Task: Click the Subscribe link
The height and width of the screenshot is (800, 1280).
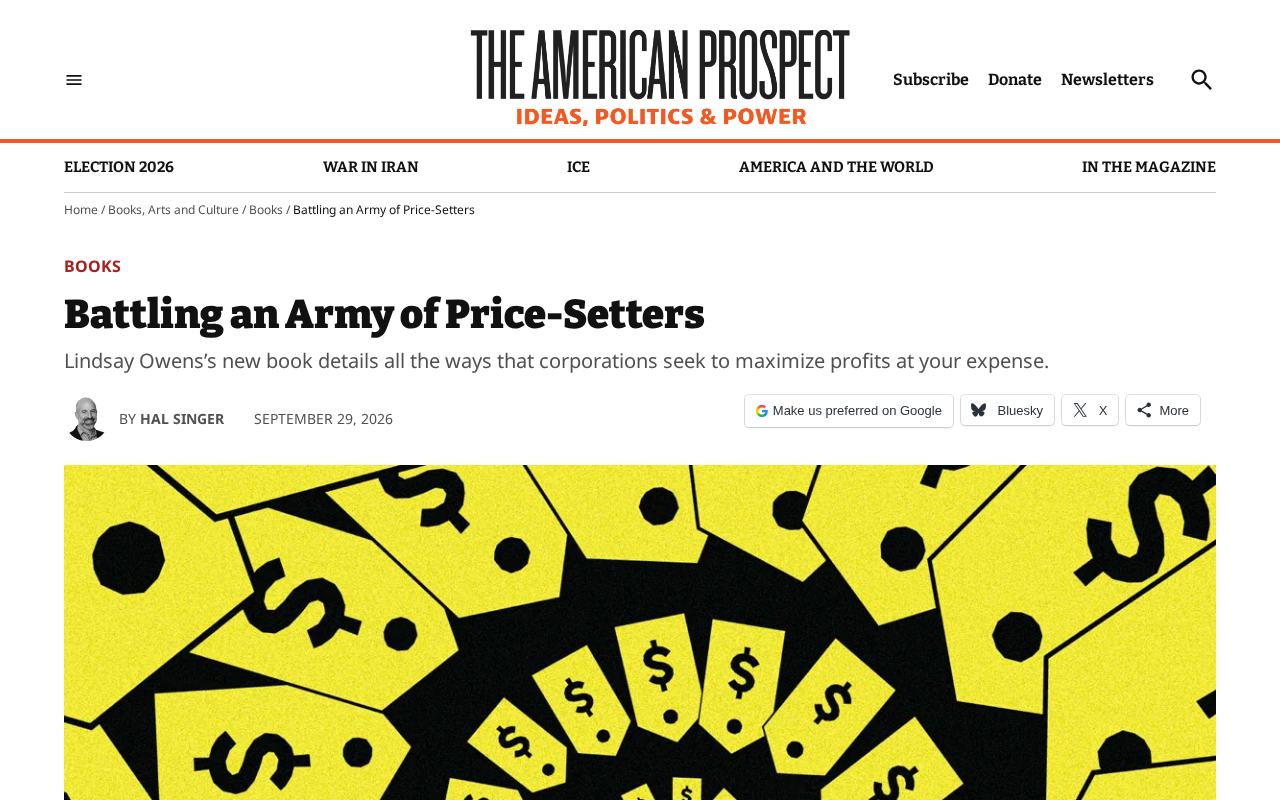Action: coord(931,80)
